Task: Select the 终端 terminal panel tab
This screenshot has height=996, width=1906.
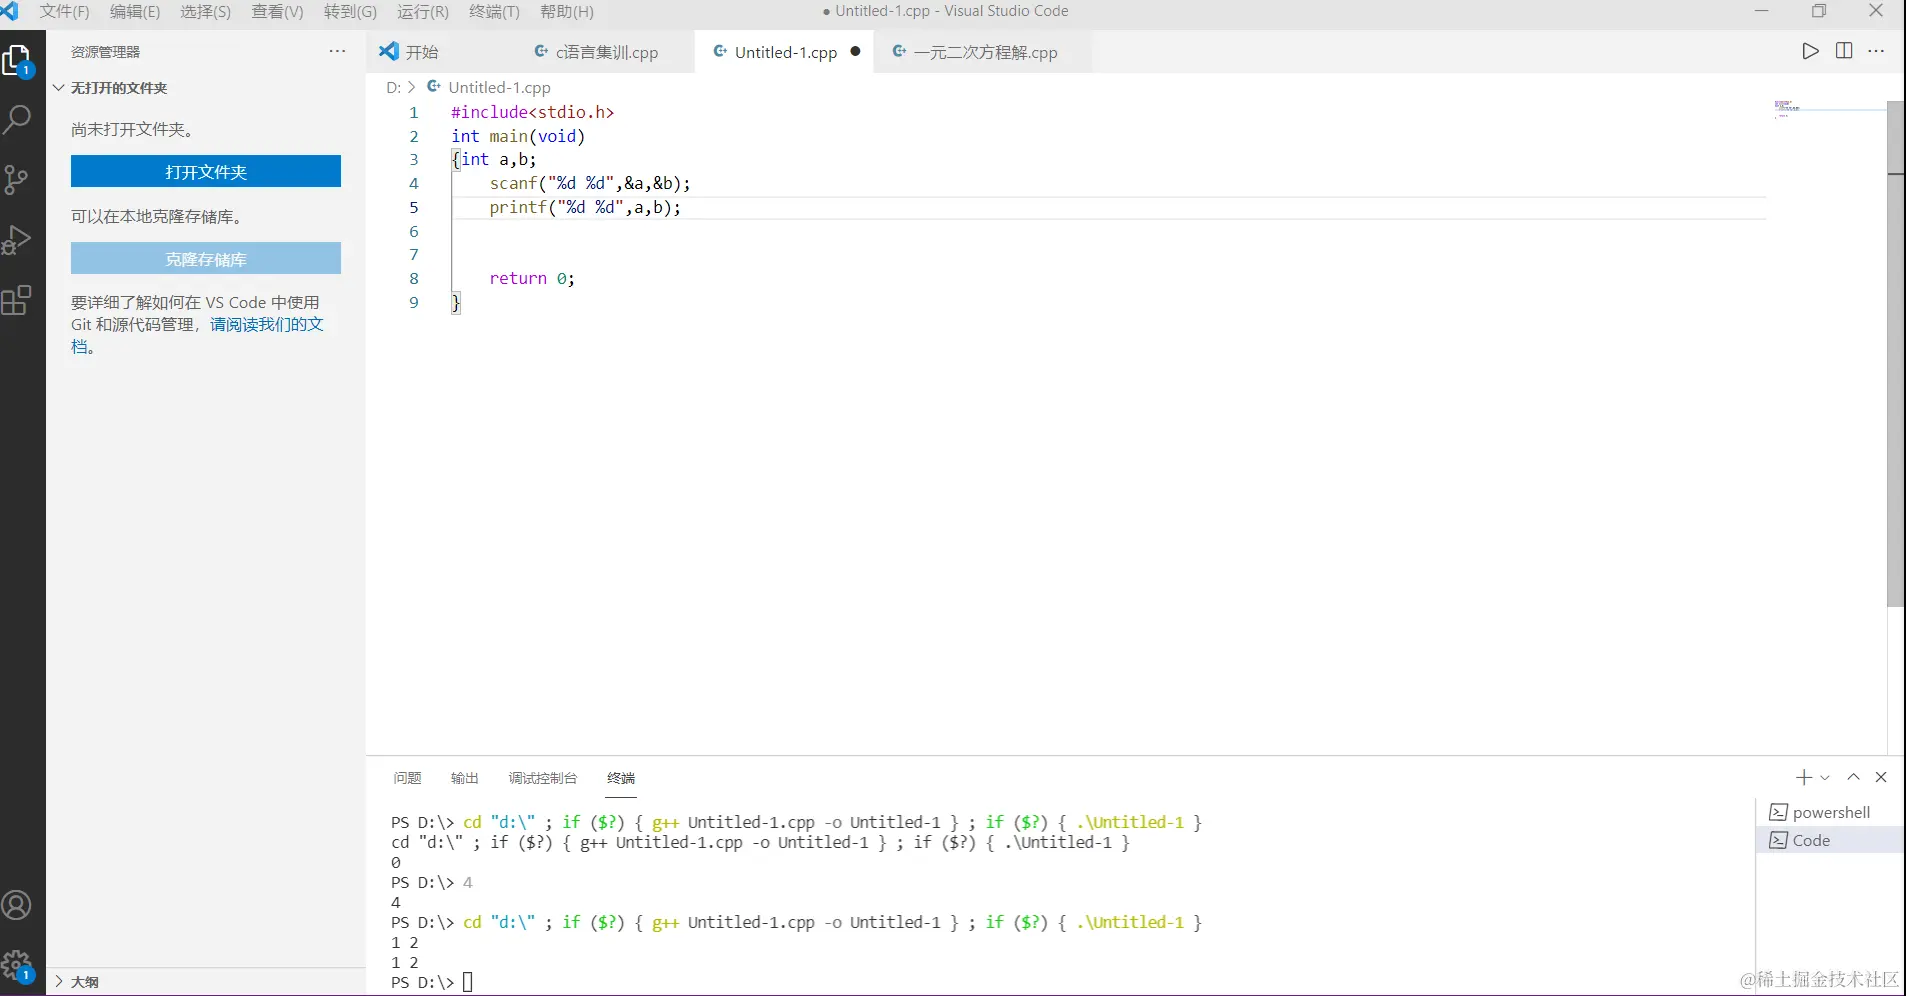Action: (x=621, y=778)
